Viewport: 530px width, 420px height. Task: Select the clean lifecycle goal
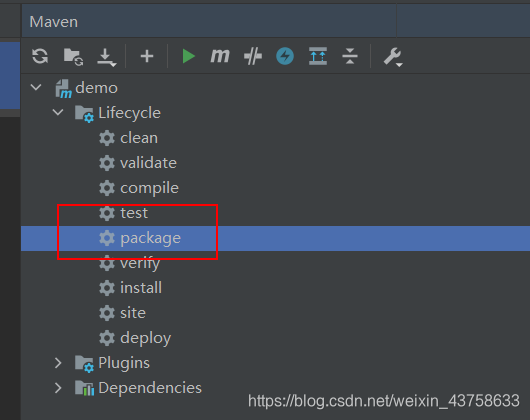pos(139,138)
